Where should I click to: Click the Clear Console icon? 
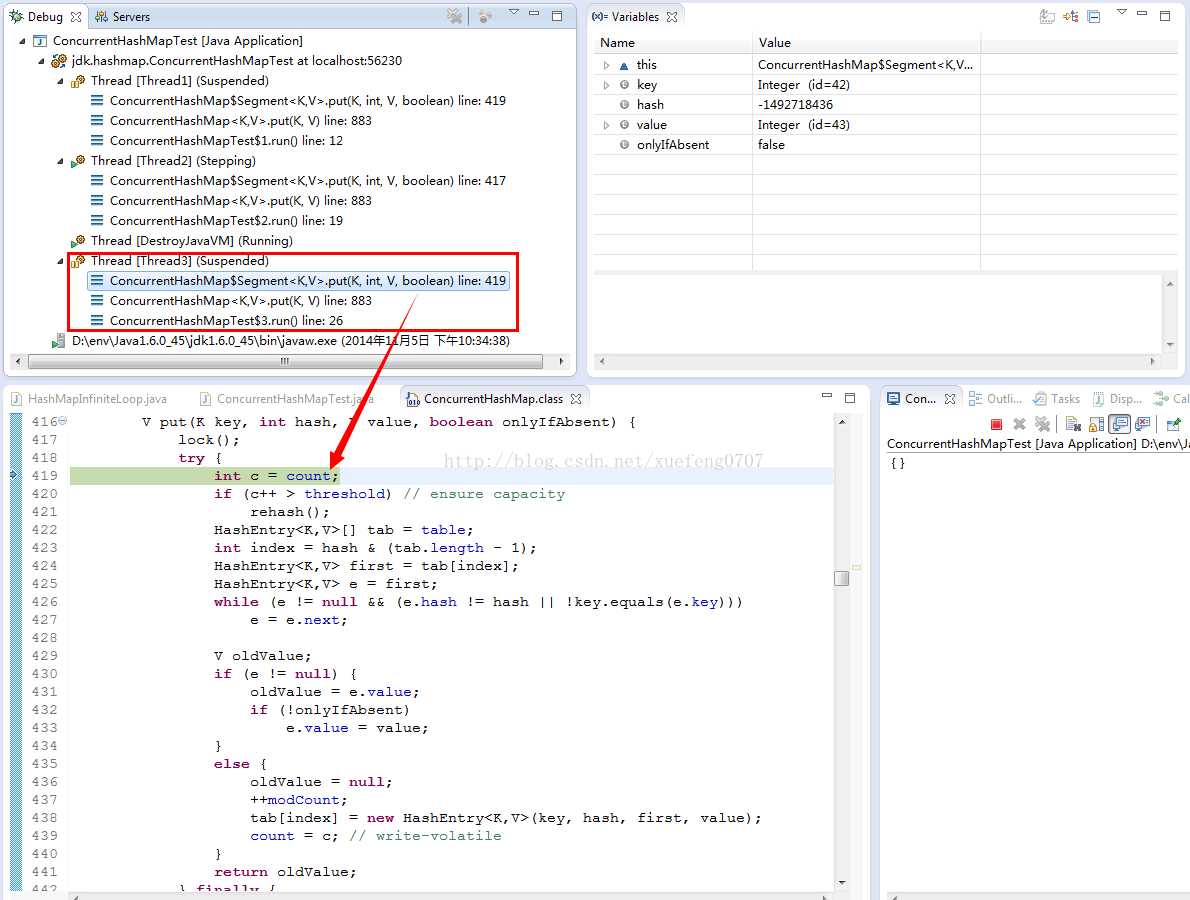pos(1073,424)
